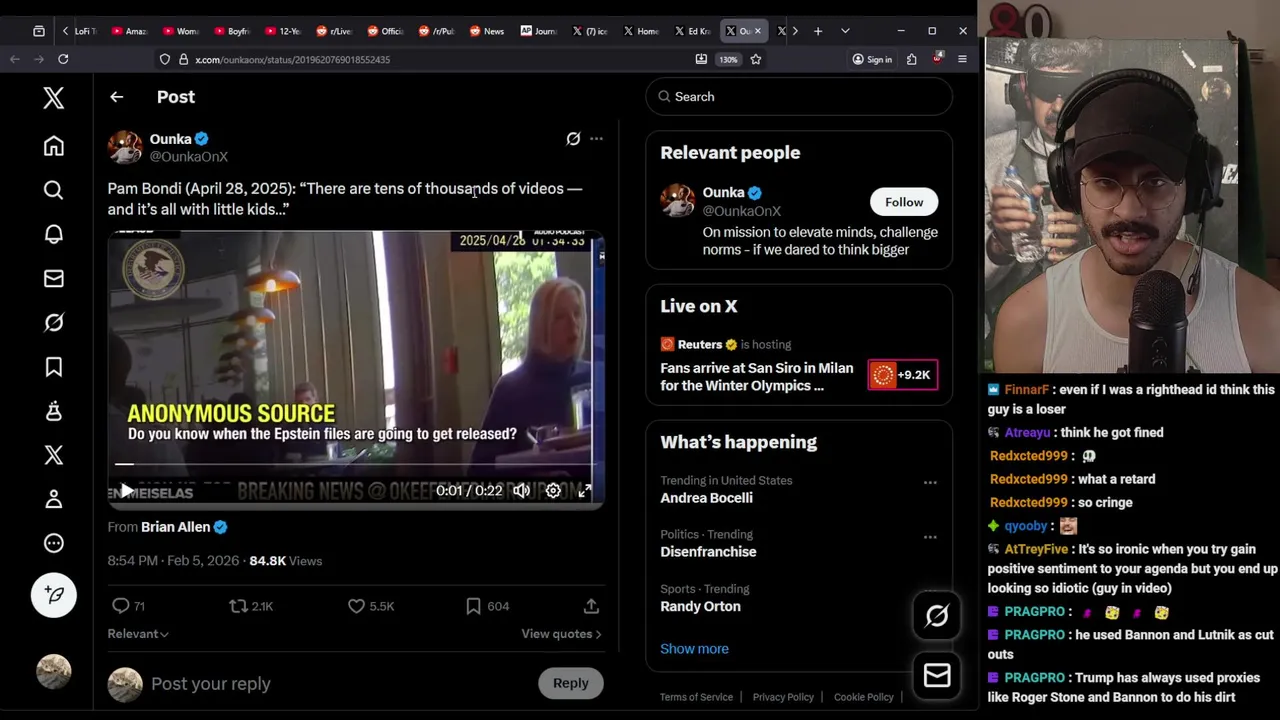The width and height of the screenshot is (1280, 720).
Task: Expand the Relevant replies sort dropdown
Action: tap(138, 634)
